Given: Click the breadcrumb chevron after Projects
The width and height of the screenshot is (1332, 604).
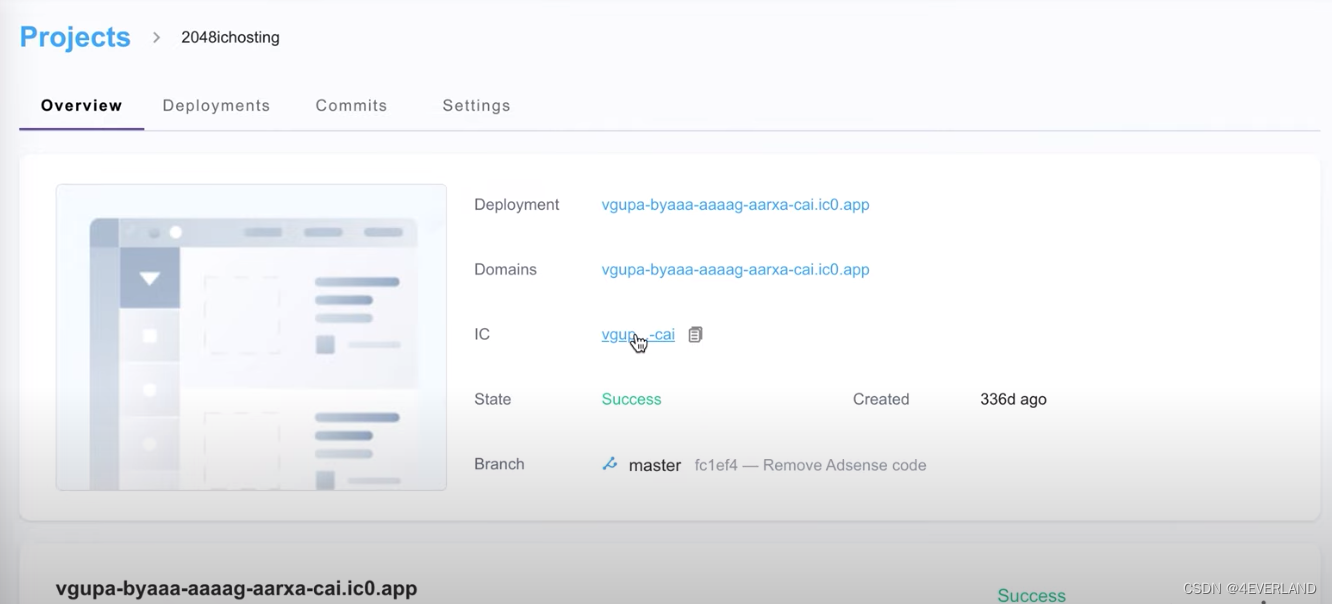Looking at the screenshot, I should (156, 37).
